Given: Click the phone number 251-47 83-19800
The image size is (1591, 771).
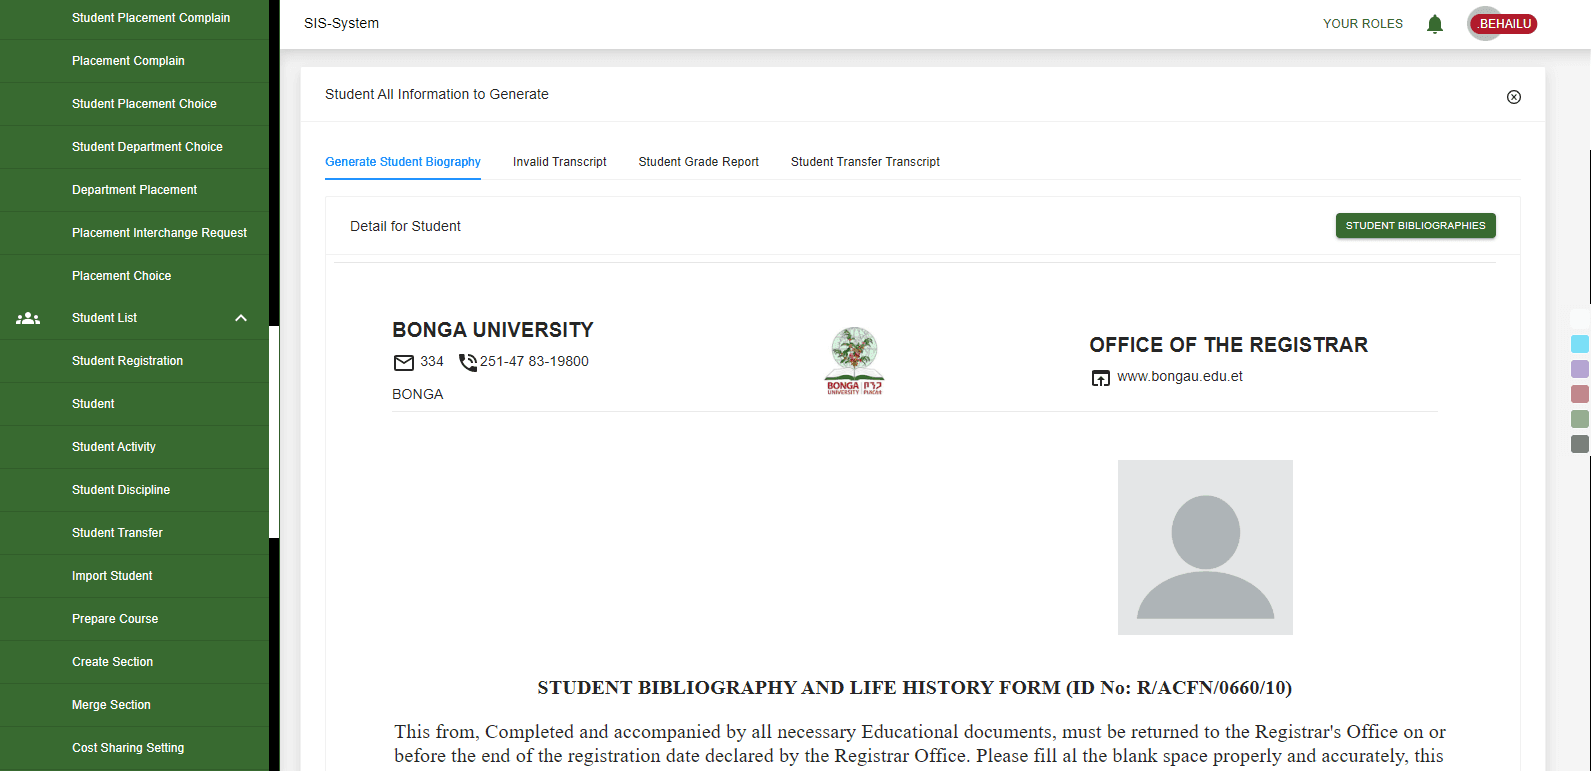Looking at the screenshot, I should pos(534,362).
